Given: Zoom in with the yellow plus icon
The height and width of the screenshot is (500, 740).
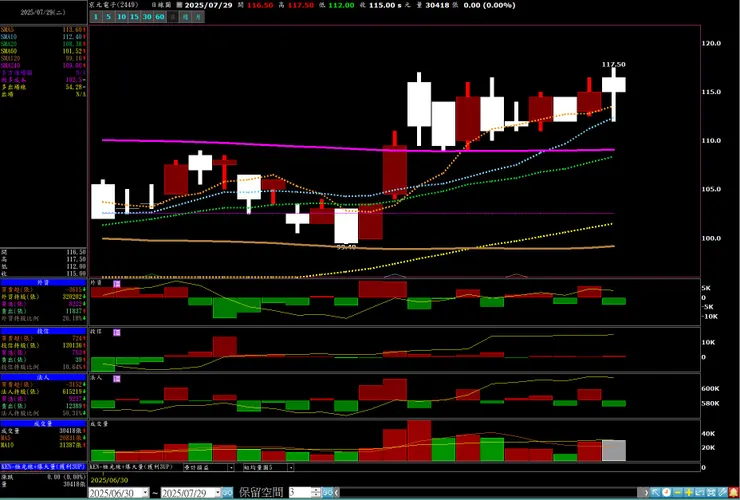Looking at the screenshot, I should (689, 492).
